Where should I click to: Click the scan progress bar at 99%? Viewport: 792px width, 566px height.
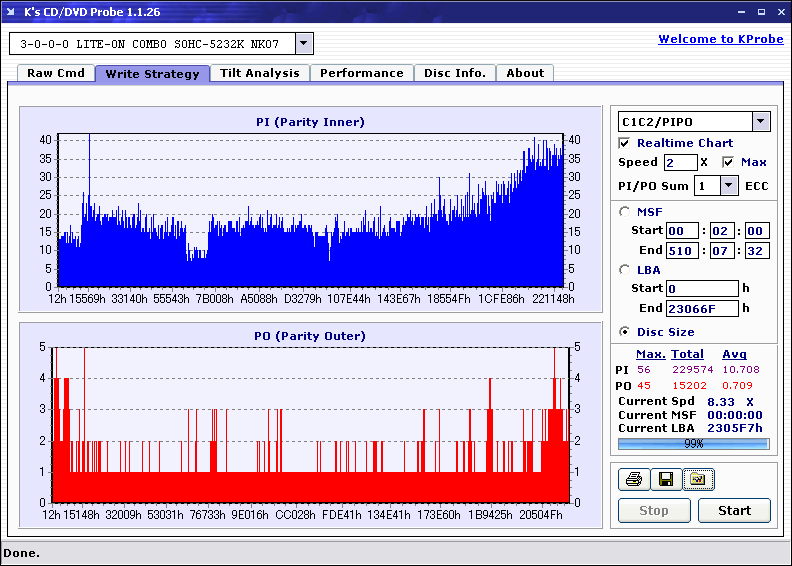[x=693, y=443]
